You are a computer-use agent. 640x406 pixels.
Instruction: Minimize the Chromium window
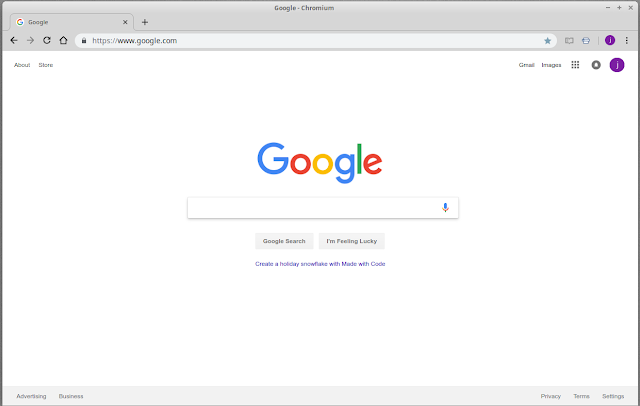(x=608, y=8)
